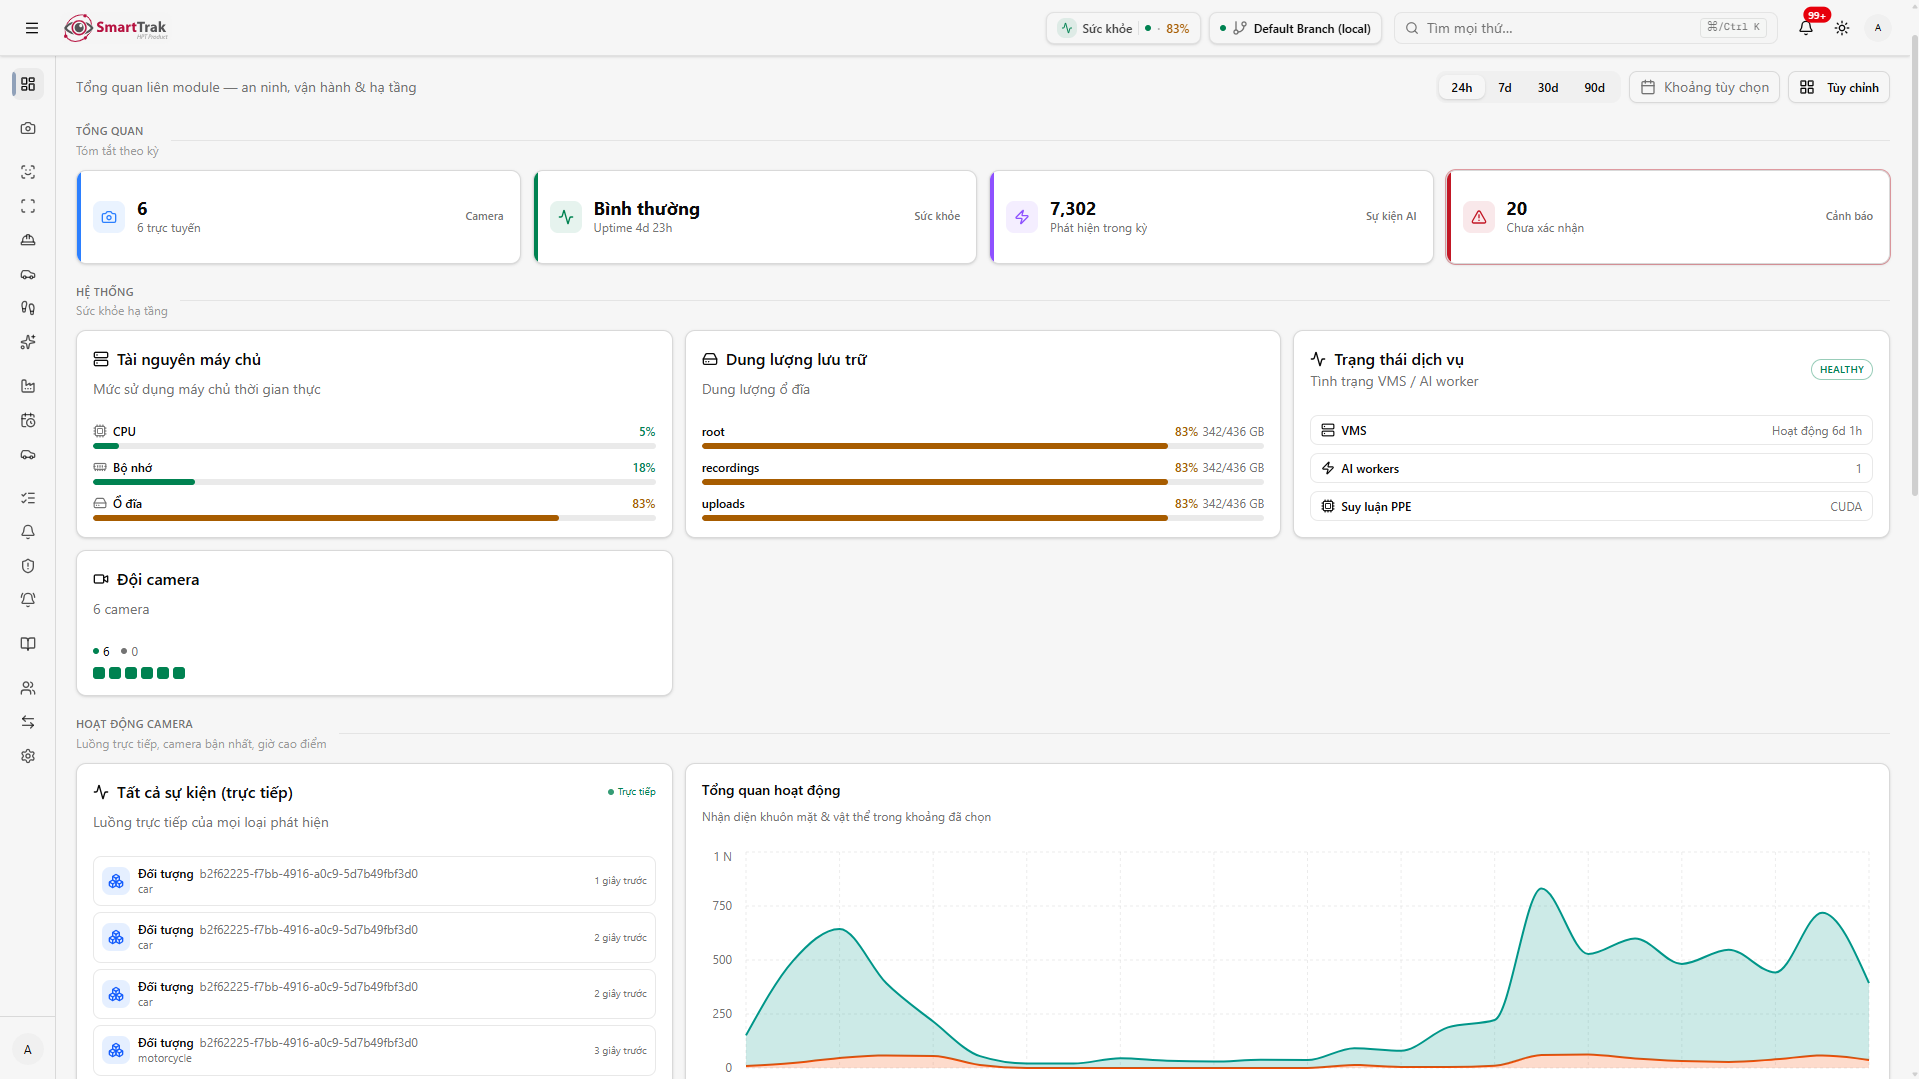Open Khoảng tùy chọn date range picker
This screenshot has width=1919, height=1079.
point(1704,88)
